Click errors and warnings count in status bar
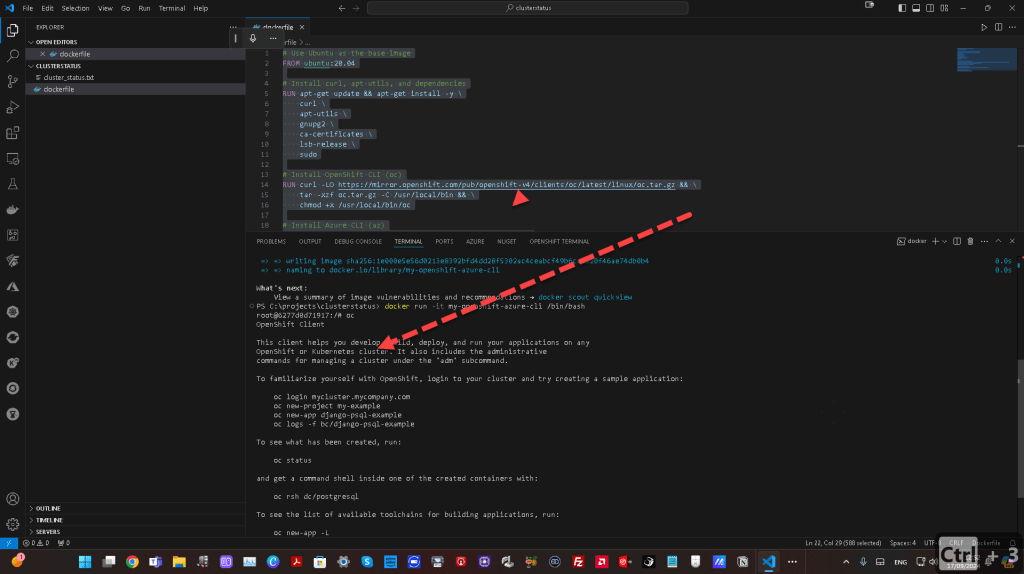The height and width of the screenshot is (574, 1024). [x=36, y=543]
